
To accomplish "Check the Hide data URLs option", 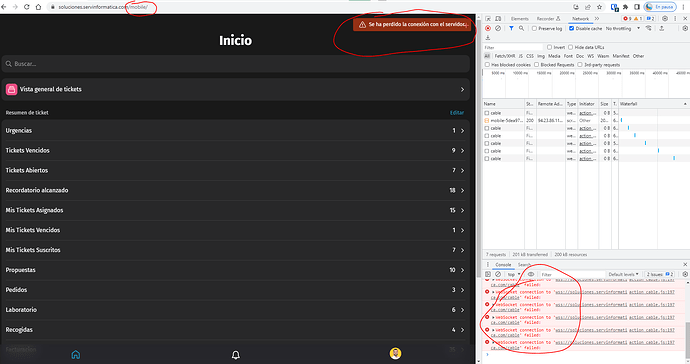I will pyautogui.click(x=570, y=47).
